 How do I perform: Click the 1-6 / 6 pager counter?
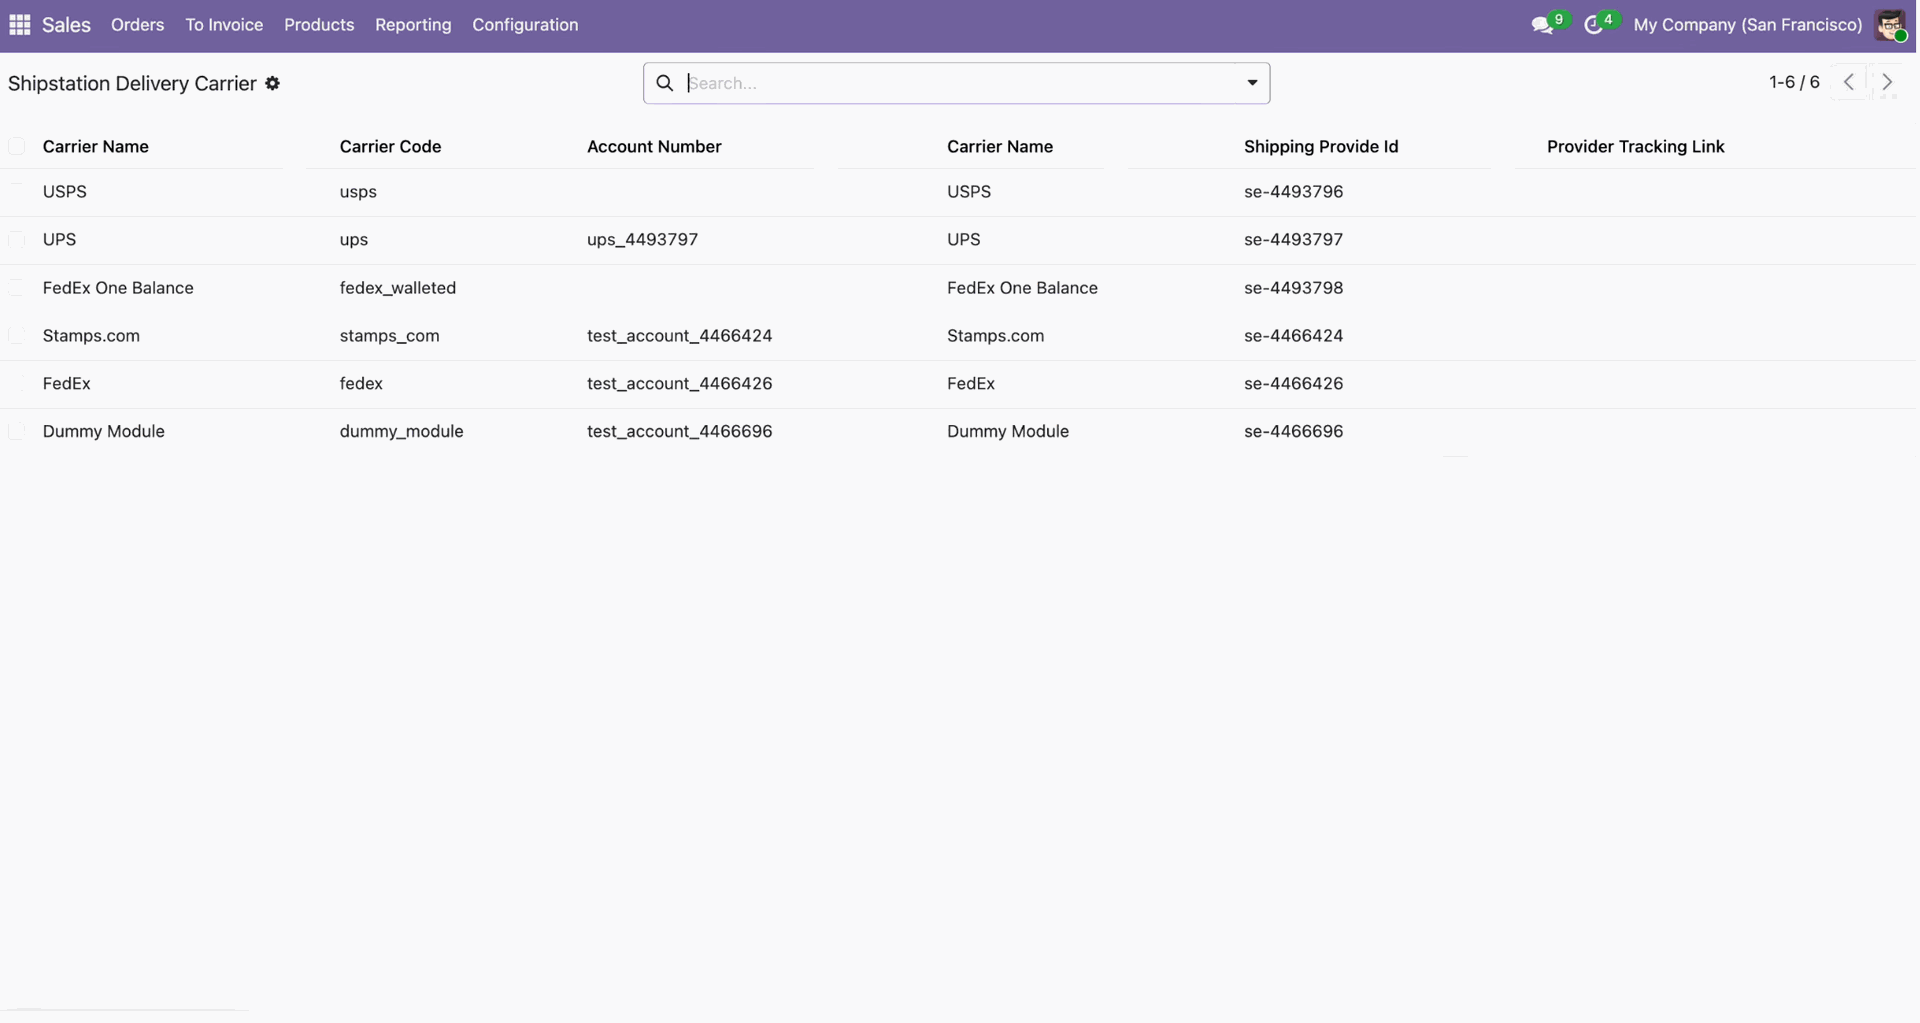coord(1794,83)
